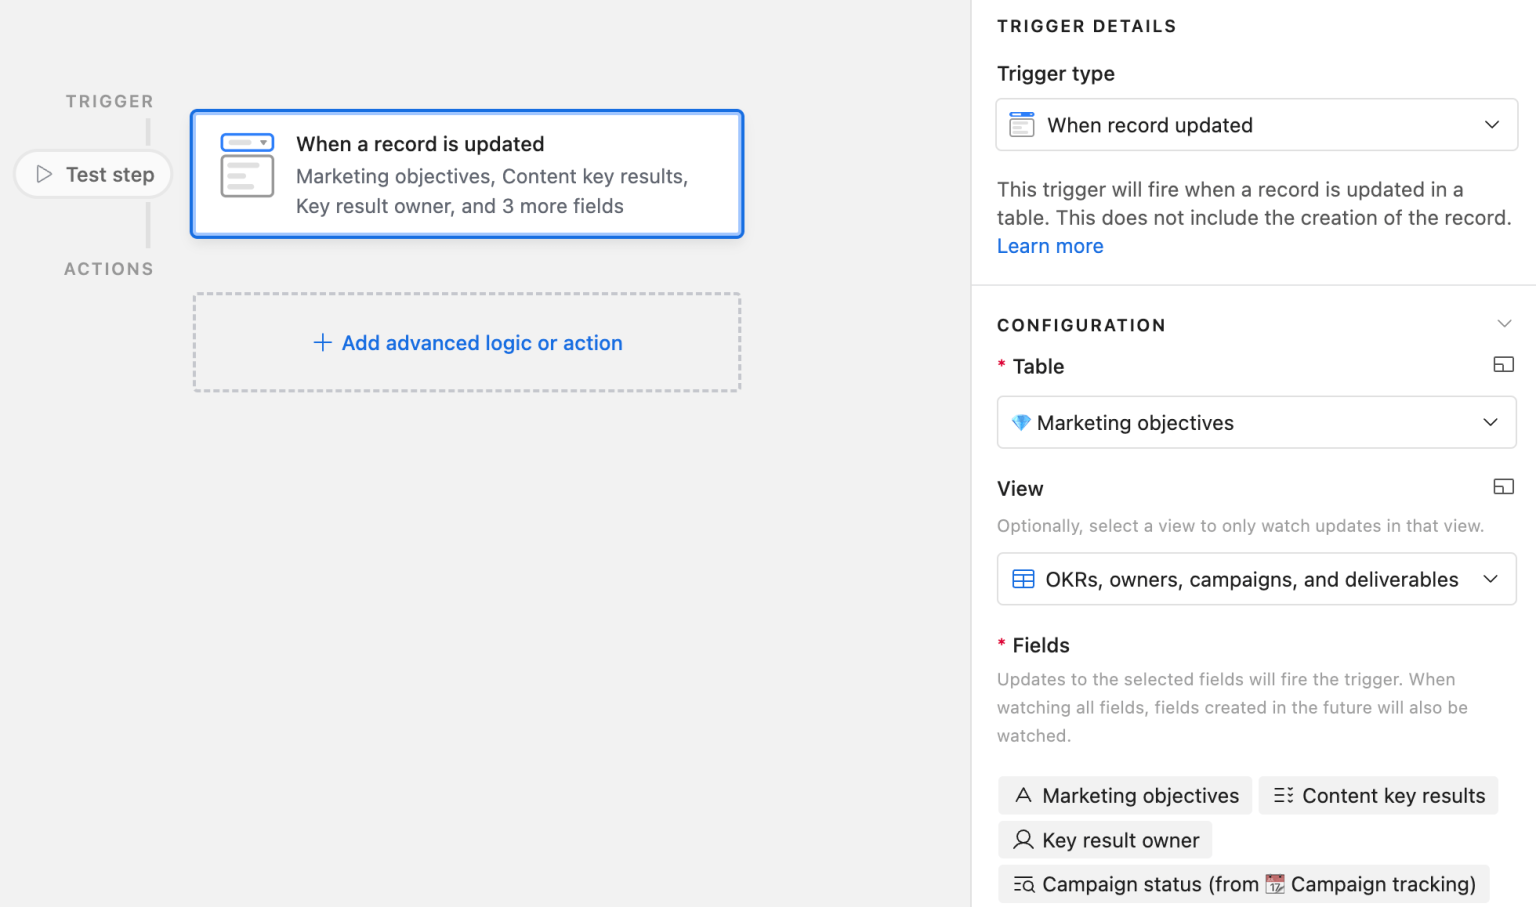Click the Test step button
Viewport: 1536px width, 907px height.
[x=94, y=174]
